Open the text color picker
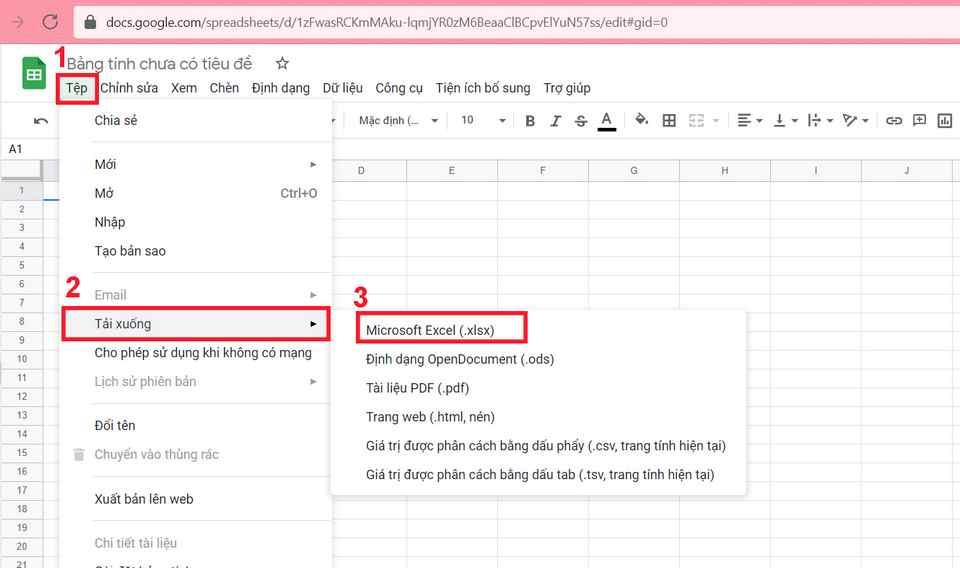The height and width of the screenshot is (568, 960). [606, 121]
